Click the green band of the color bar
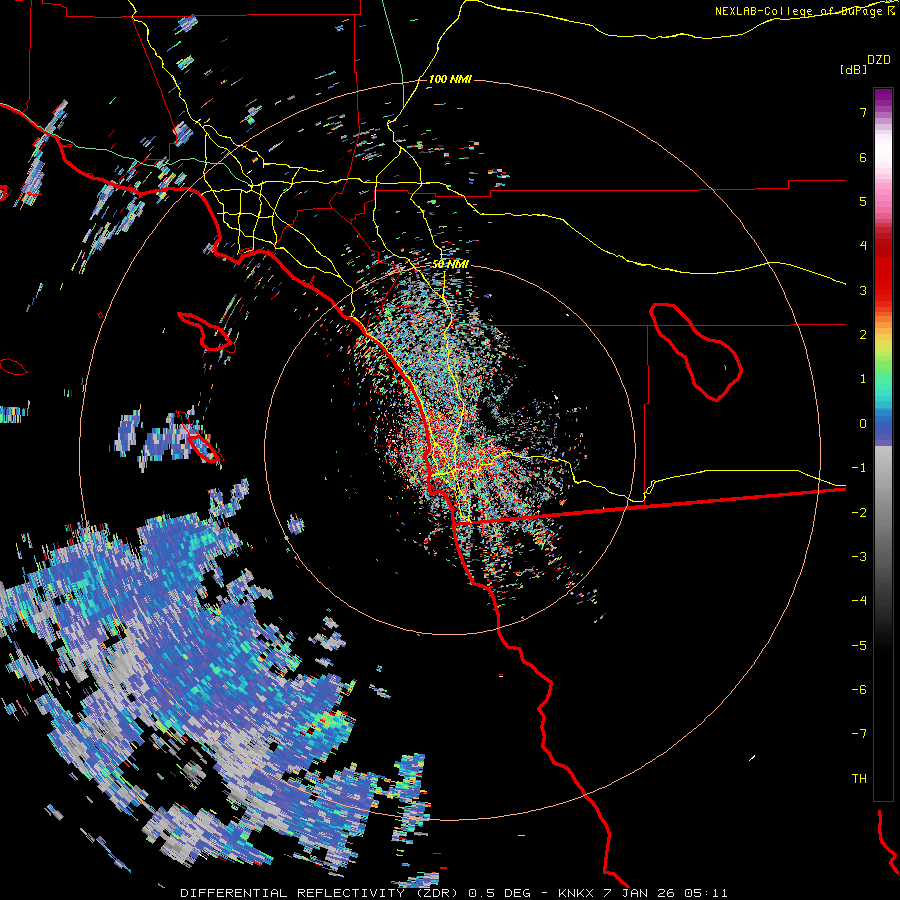 point(883,376)
